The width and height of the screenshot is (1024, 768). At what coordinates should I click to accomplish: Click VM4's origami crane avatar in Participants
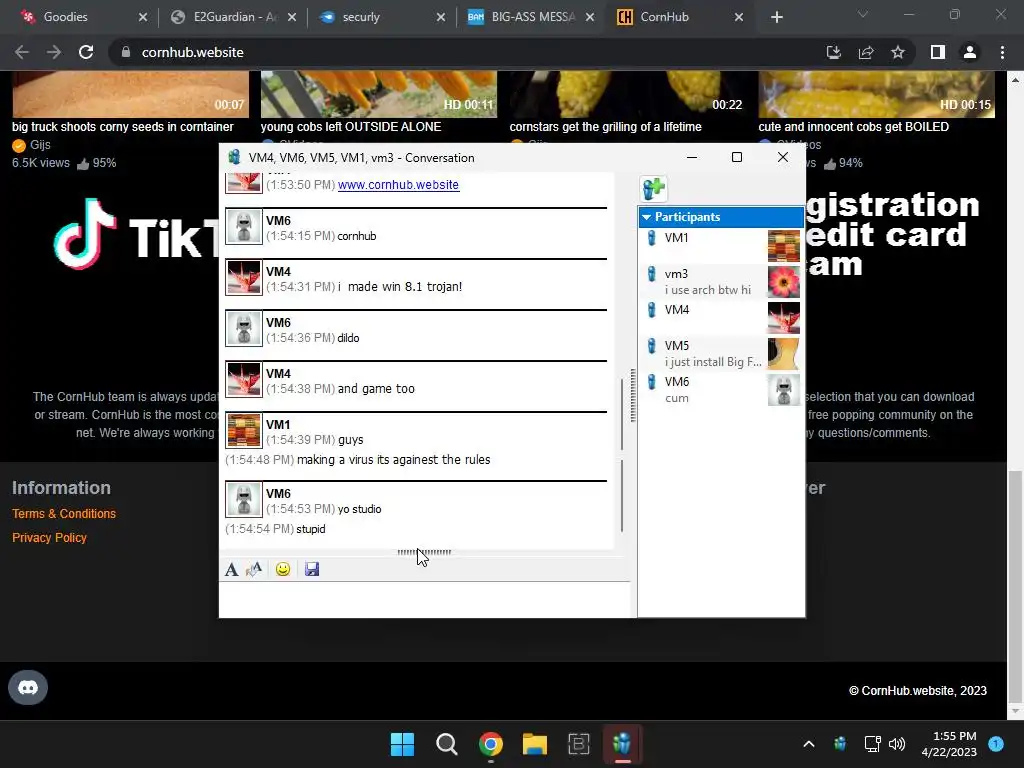pyautogui.click(x=784, y=318)
